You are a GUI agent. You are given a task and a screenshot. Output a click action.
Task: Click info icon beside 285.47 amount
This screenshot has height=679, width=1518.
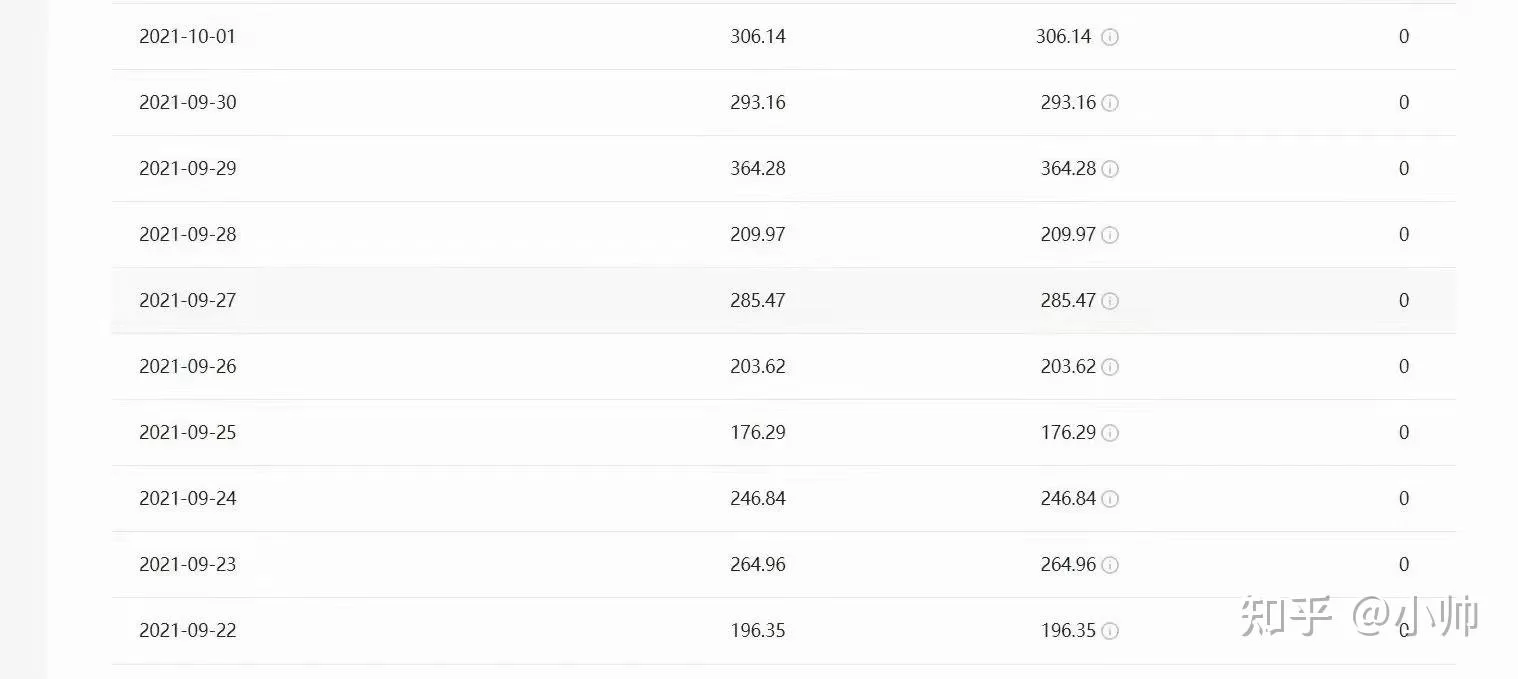[x=1110, y=301]
